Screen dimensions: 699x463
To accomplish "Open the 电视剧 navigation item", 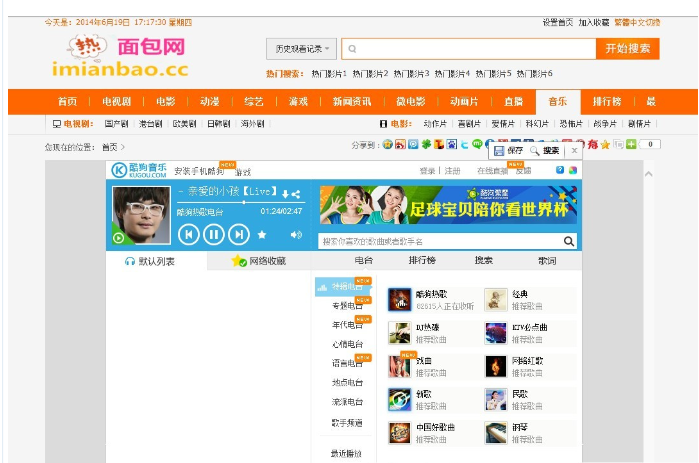I will tap(116, 102).
